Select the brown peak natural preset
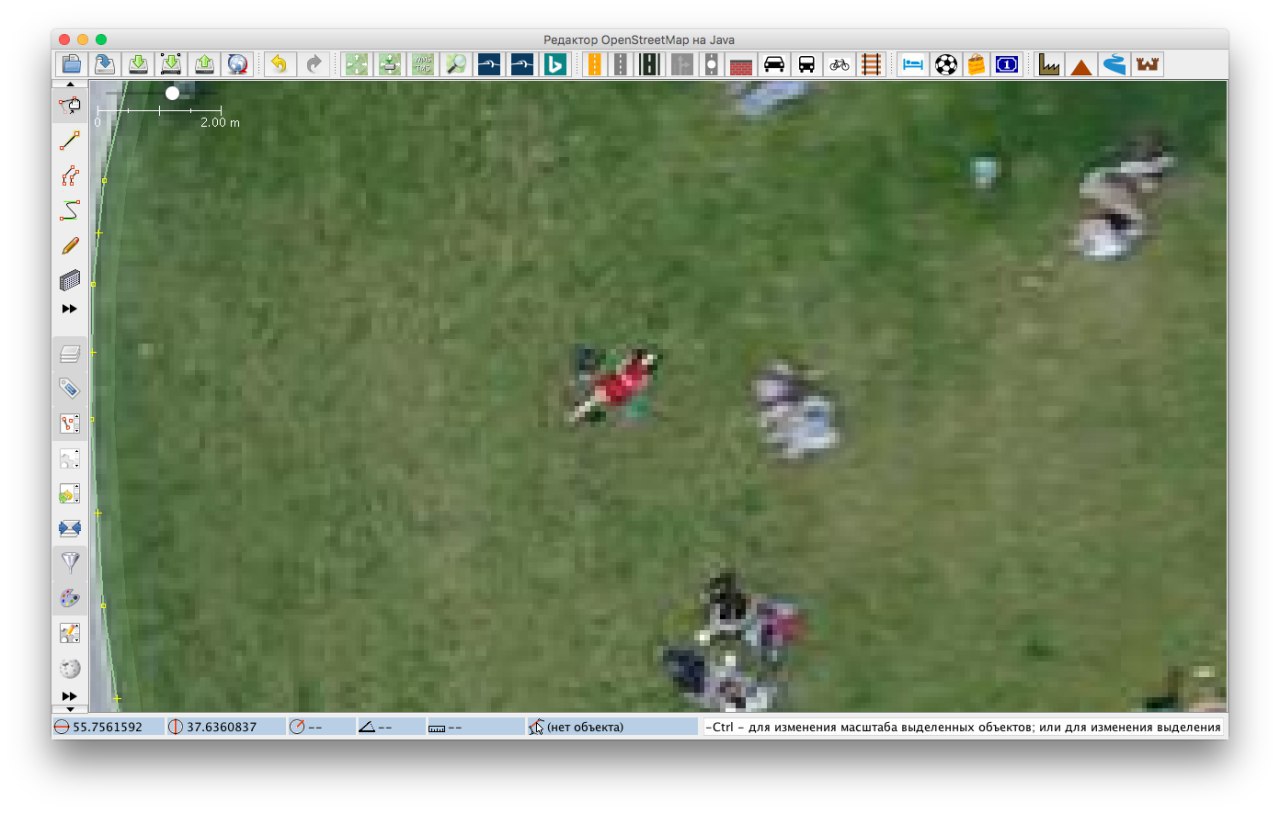 click(1081, 65)
